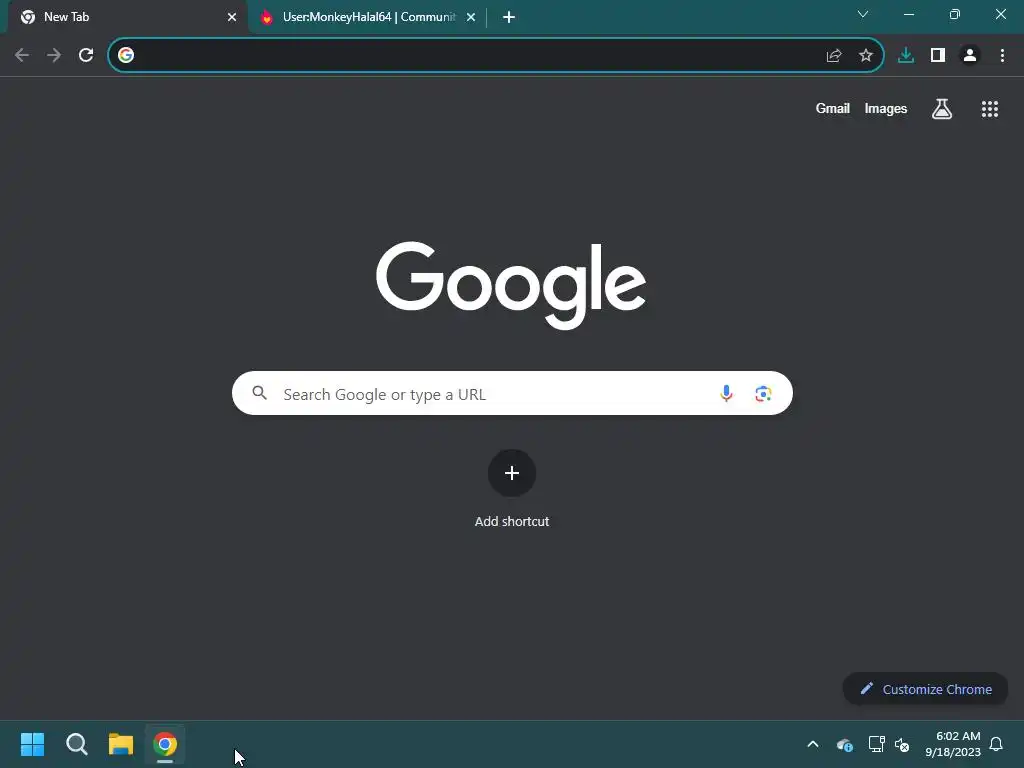Bookmark this tab with star icon
Viewport: 1024px width, 768px height.
[x=866, y=56]
